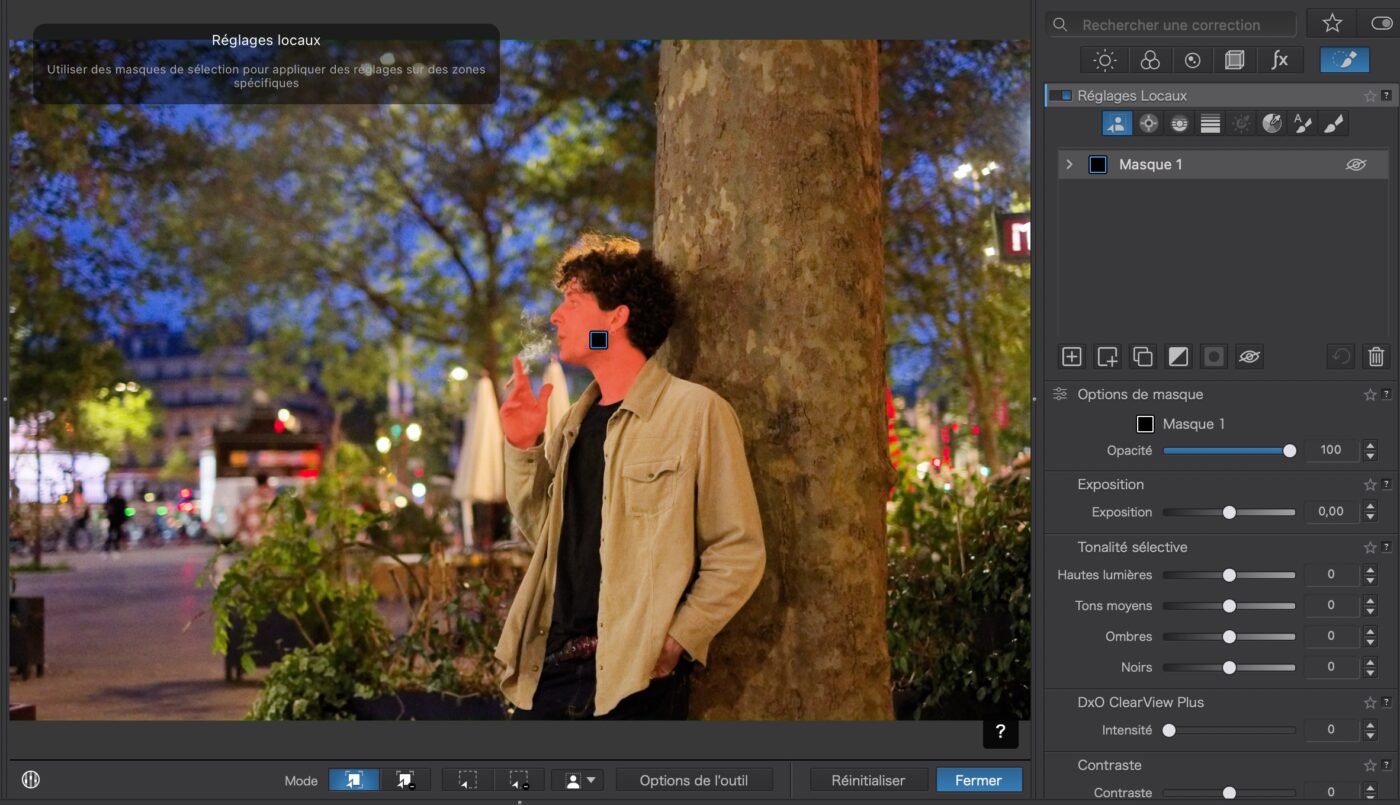
Task: Open the person mask type dropdown
Action: [577, 780]
